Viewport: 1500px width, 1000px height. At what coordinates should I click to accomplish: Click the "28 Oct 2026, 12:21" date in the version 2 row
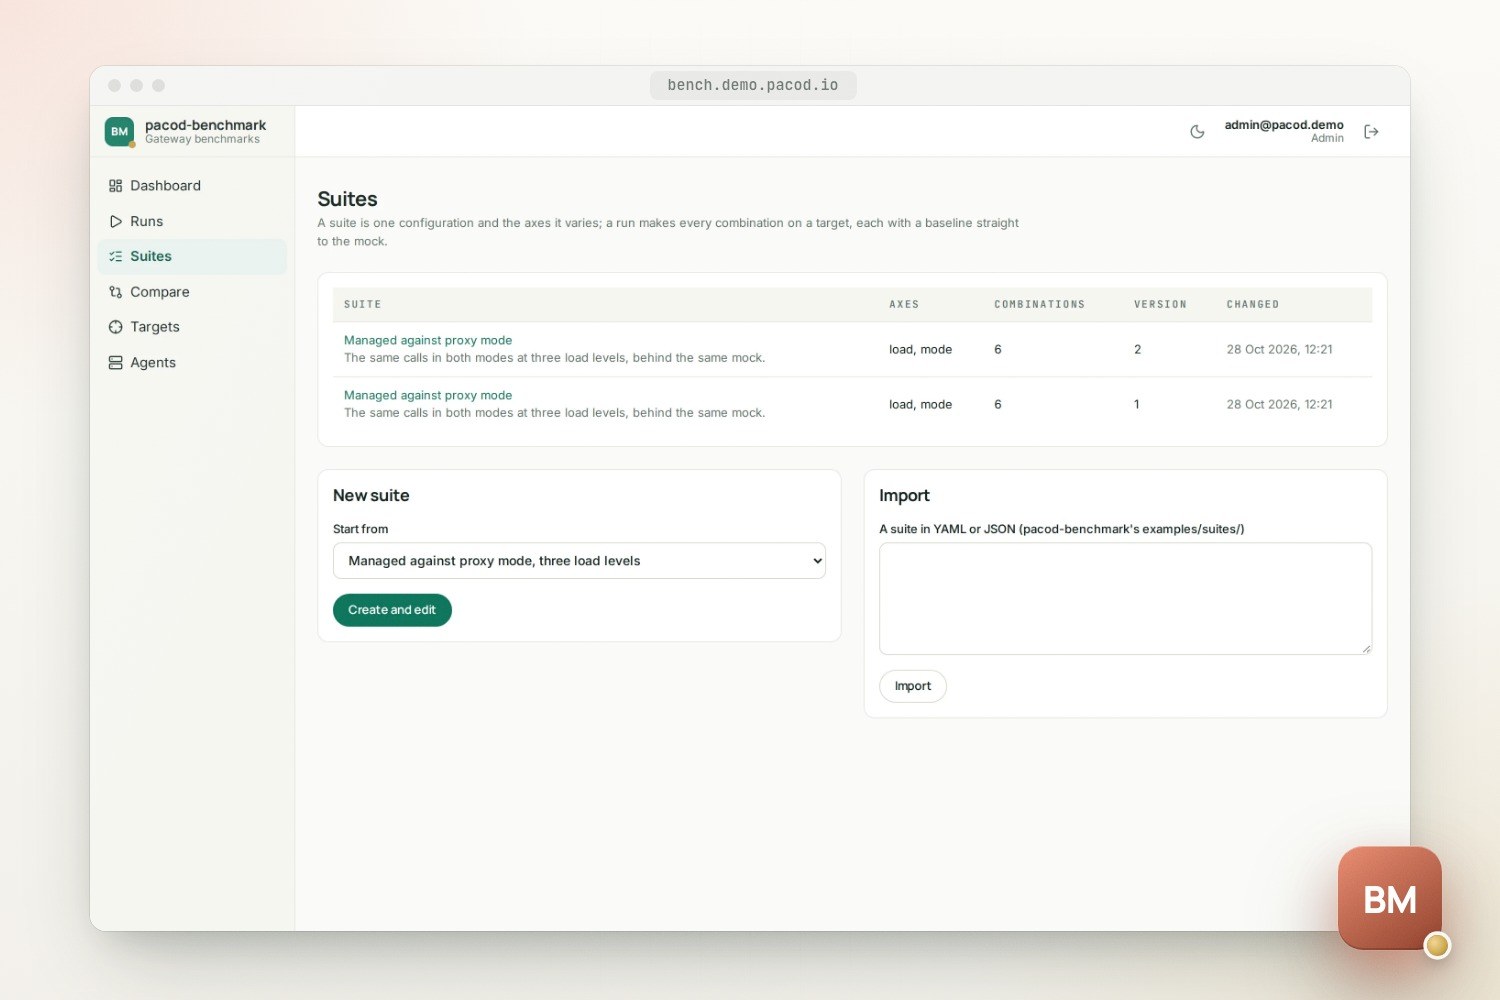tap(1279, 350)
